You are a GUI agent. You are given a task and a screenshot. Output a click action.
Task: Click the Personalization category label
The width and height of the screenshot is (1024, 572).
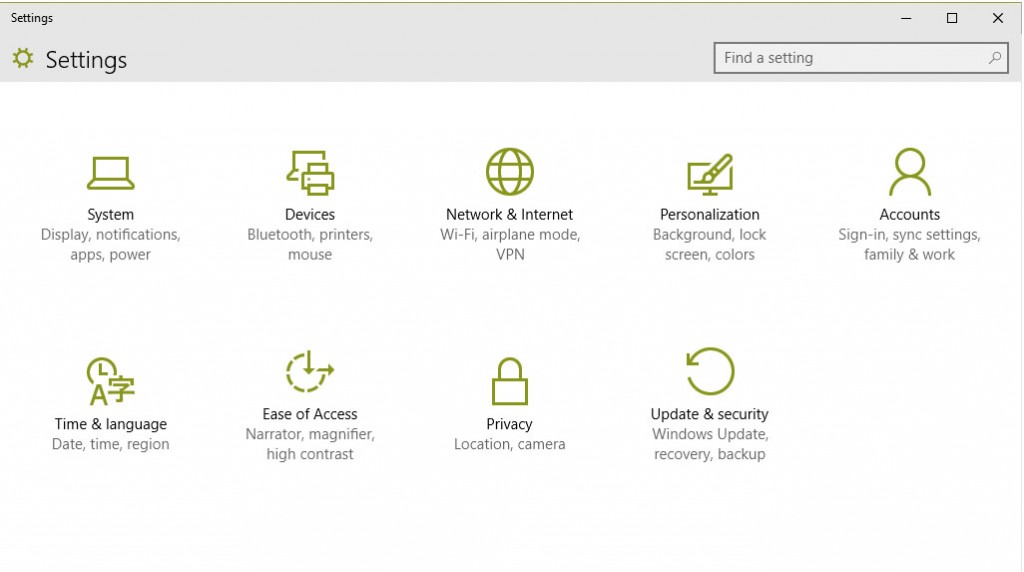pyautogui.click(x=710, y=214)
